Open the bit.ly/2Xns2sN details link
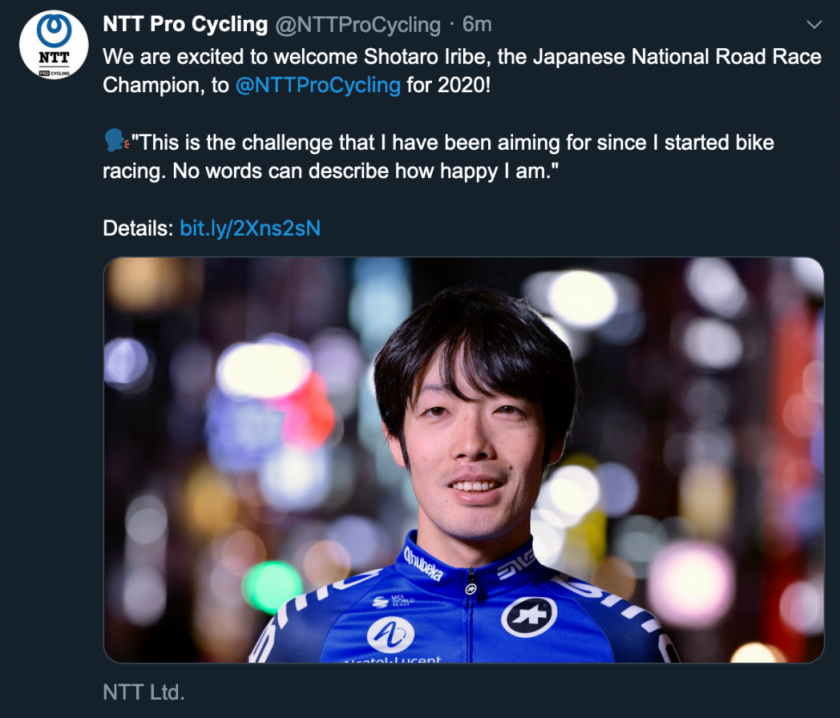The height and width of the screenshot is (718, 840). (x=250, y=228)
